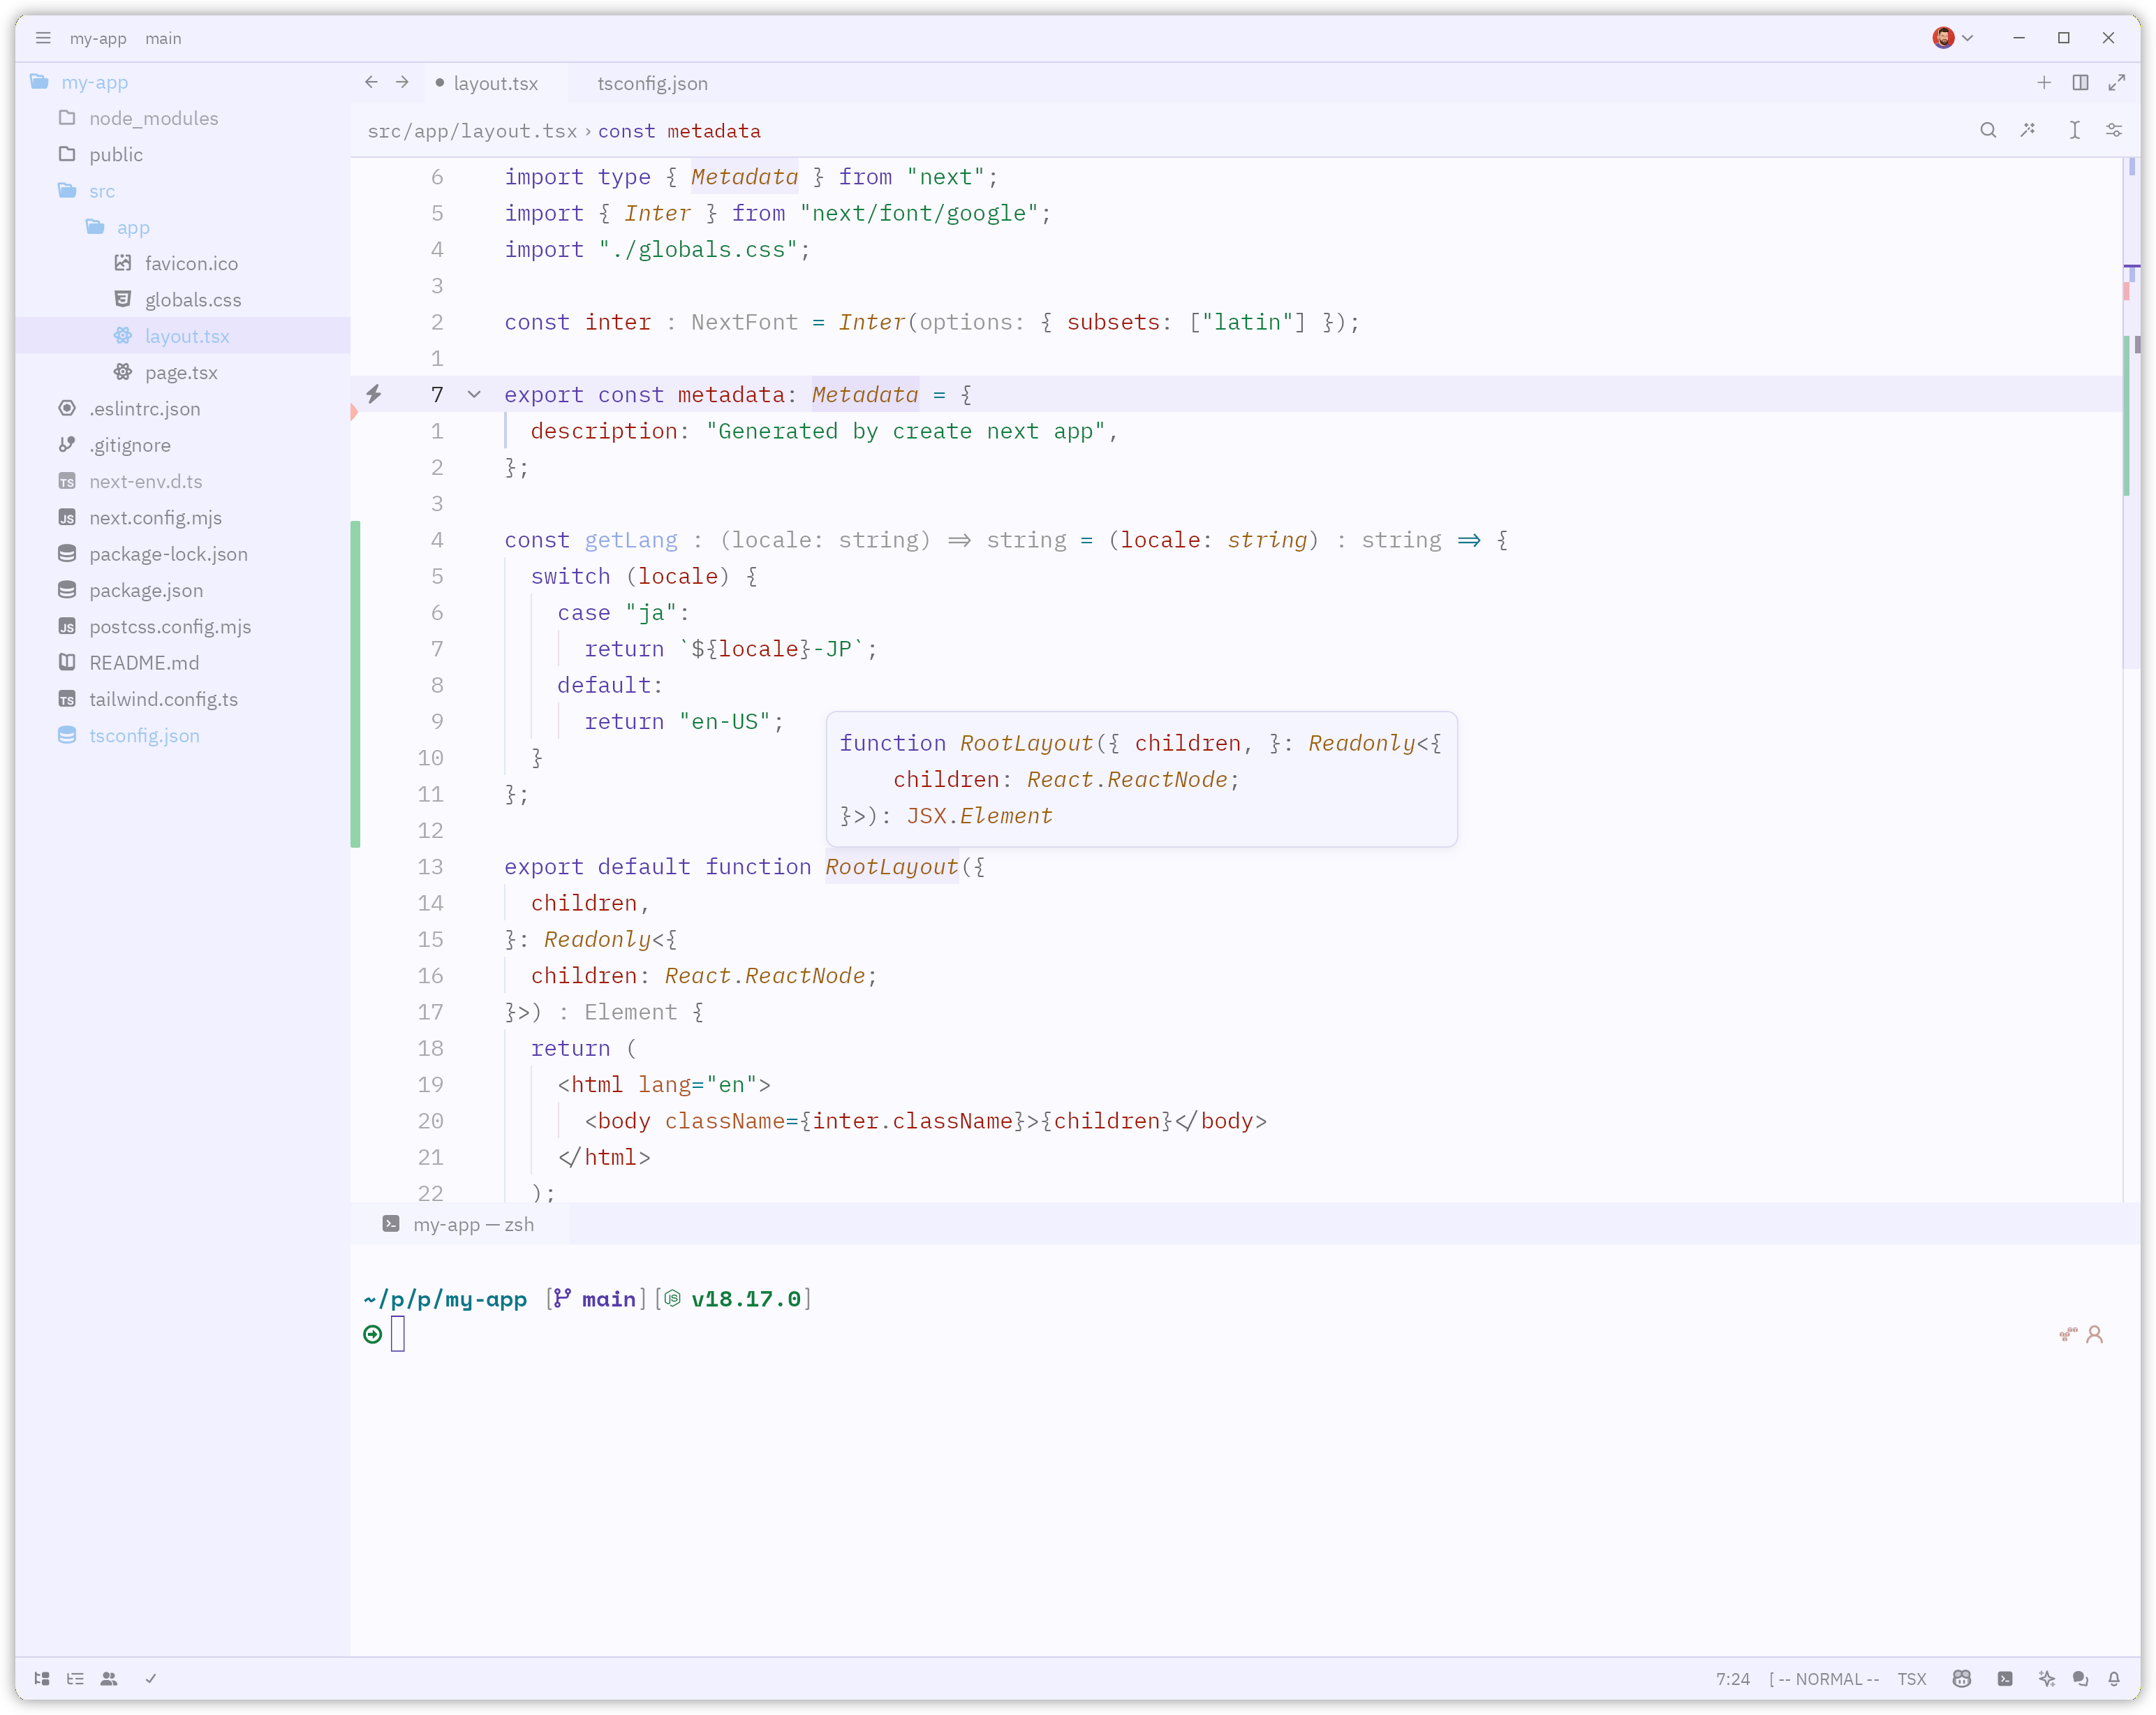Open the user avatar dropdown
This screenshot has width=2156, height=1715.
coord(1953,38)
